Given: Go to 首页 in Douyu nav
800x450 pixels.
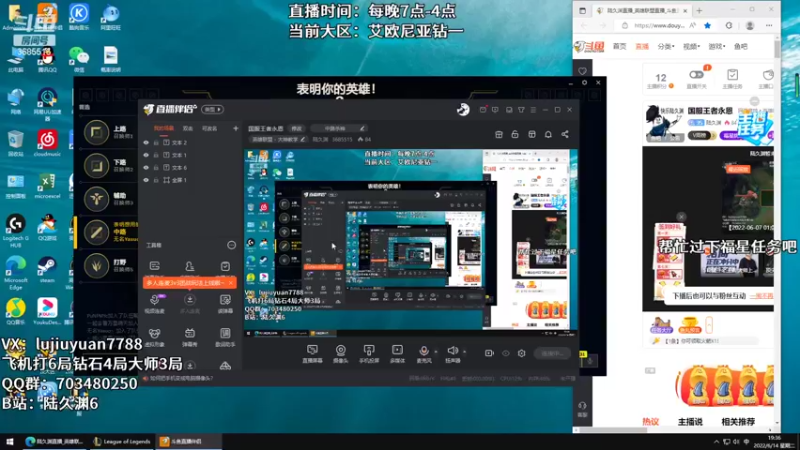Looking at the screenshot, I should [x=619, y=46].
